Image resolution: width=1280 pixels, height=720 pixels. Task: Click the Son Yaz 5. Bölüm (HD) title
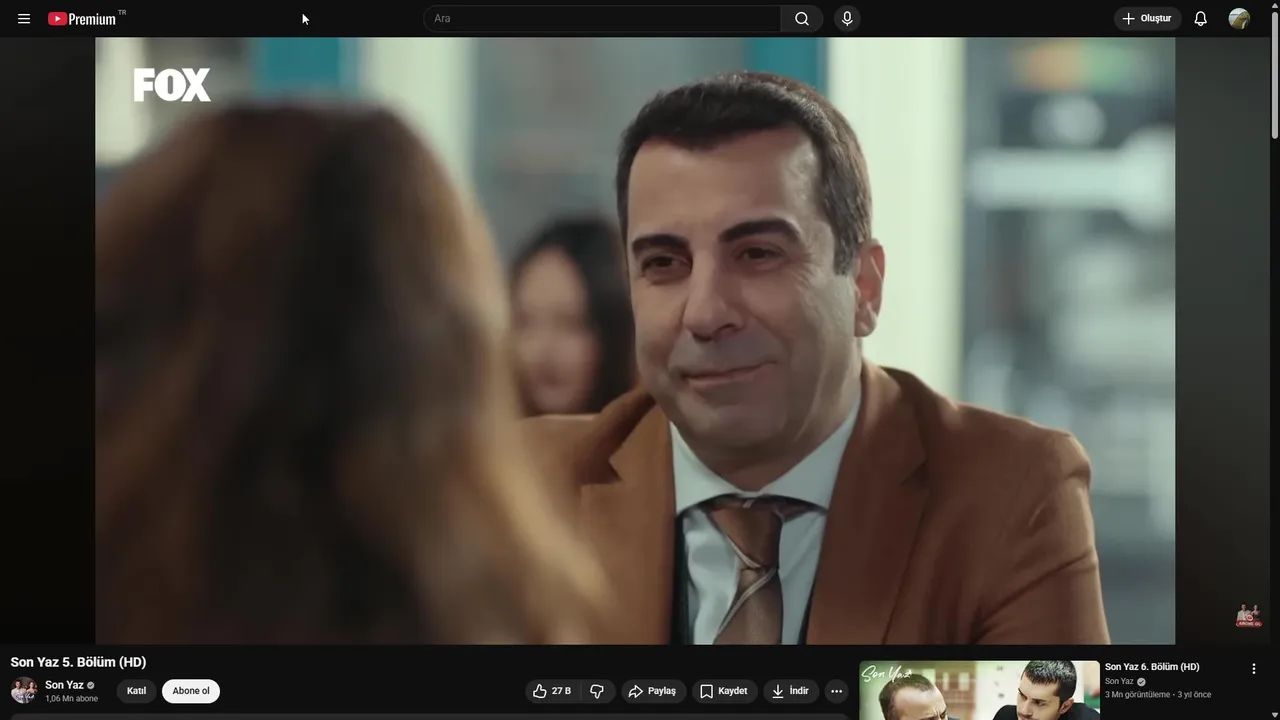78,662
